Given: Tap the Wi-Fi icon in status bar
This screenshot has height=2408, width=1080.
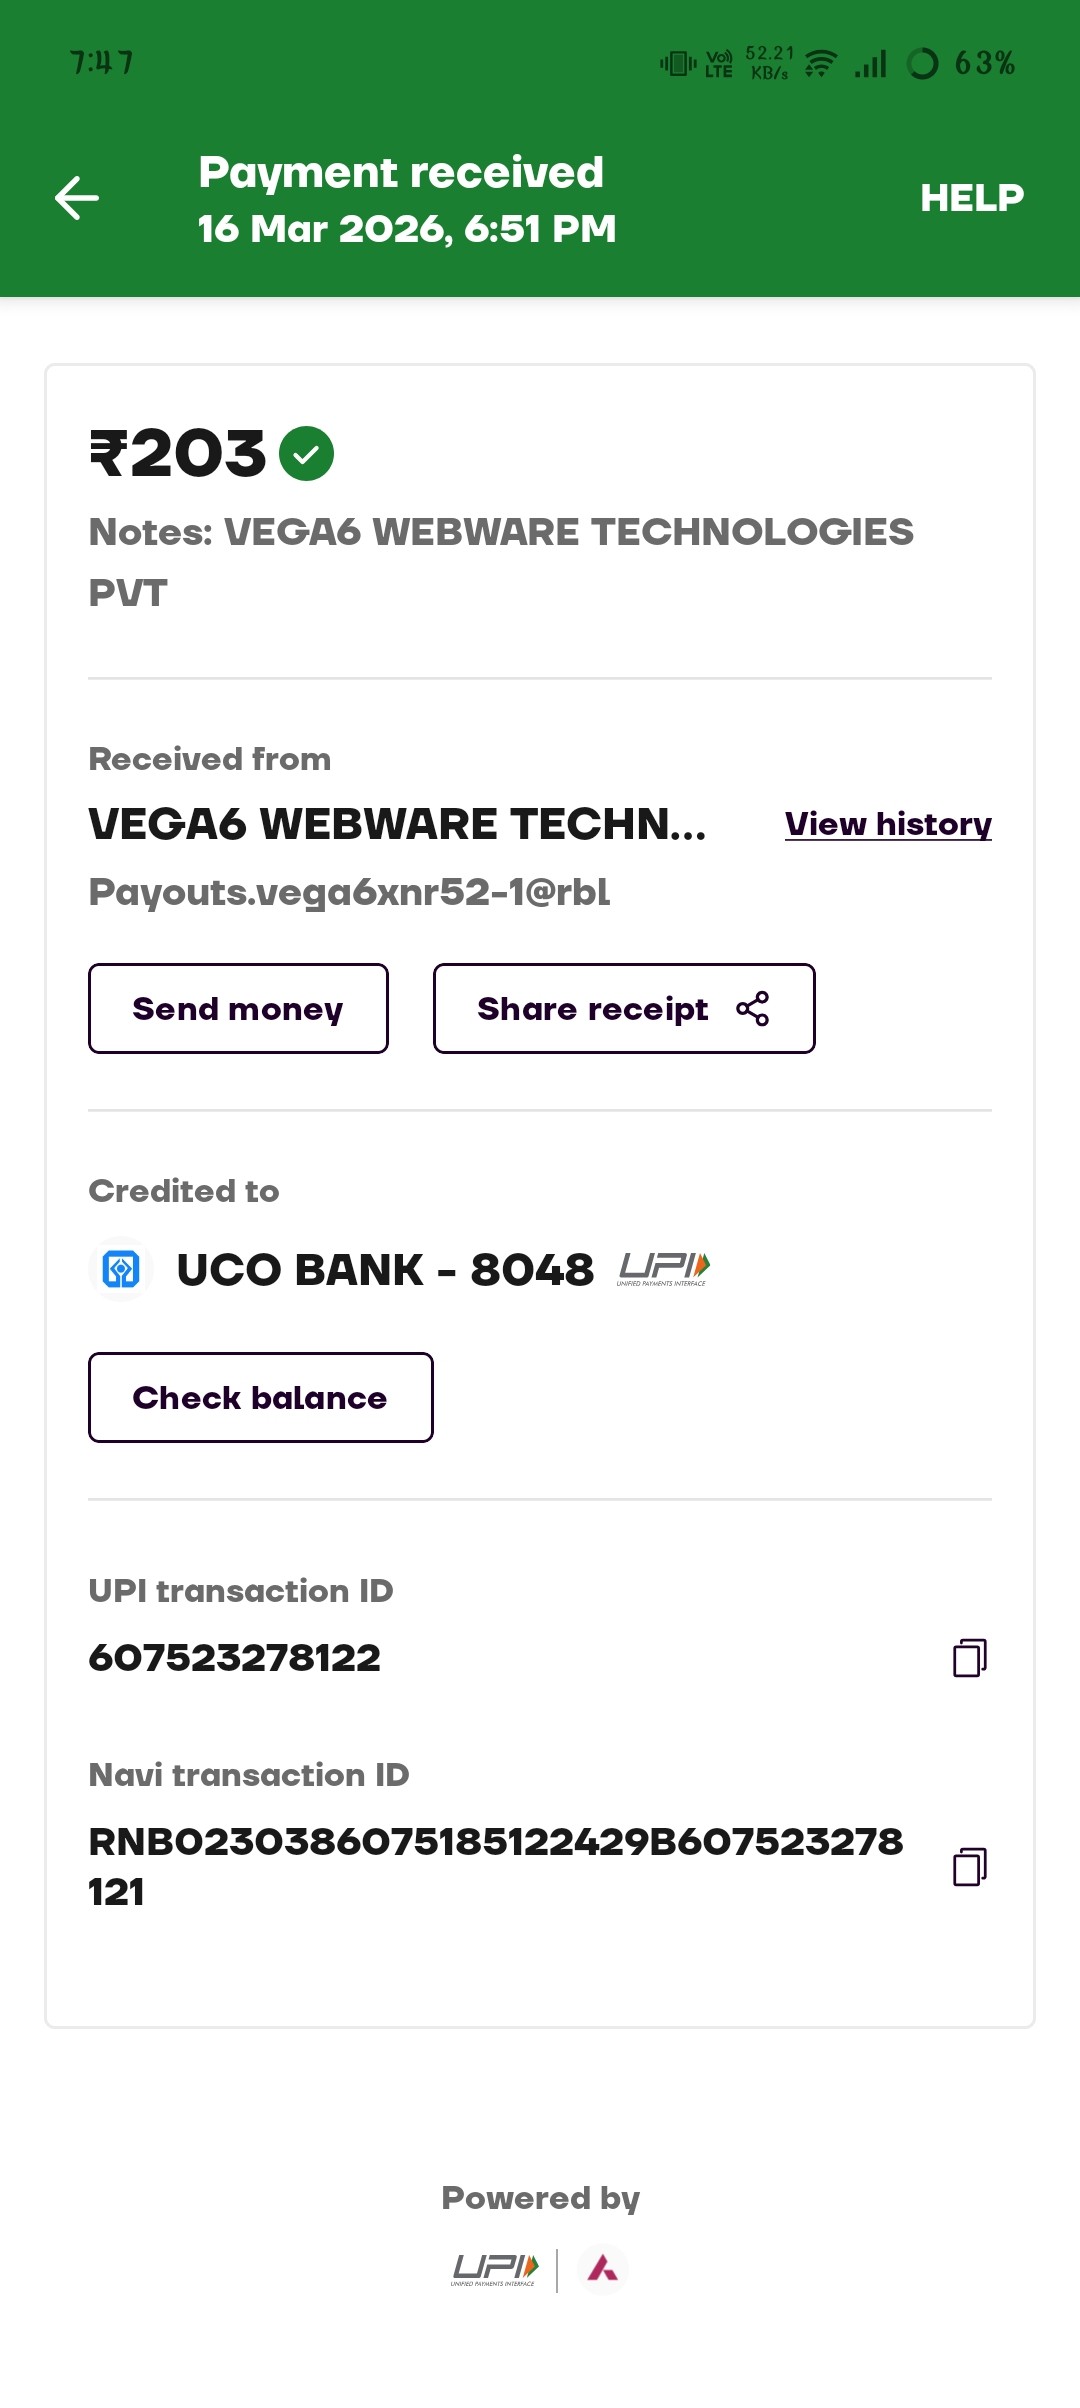Looking at the screenshot, I should (x=820, y=64).
